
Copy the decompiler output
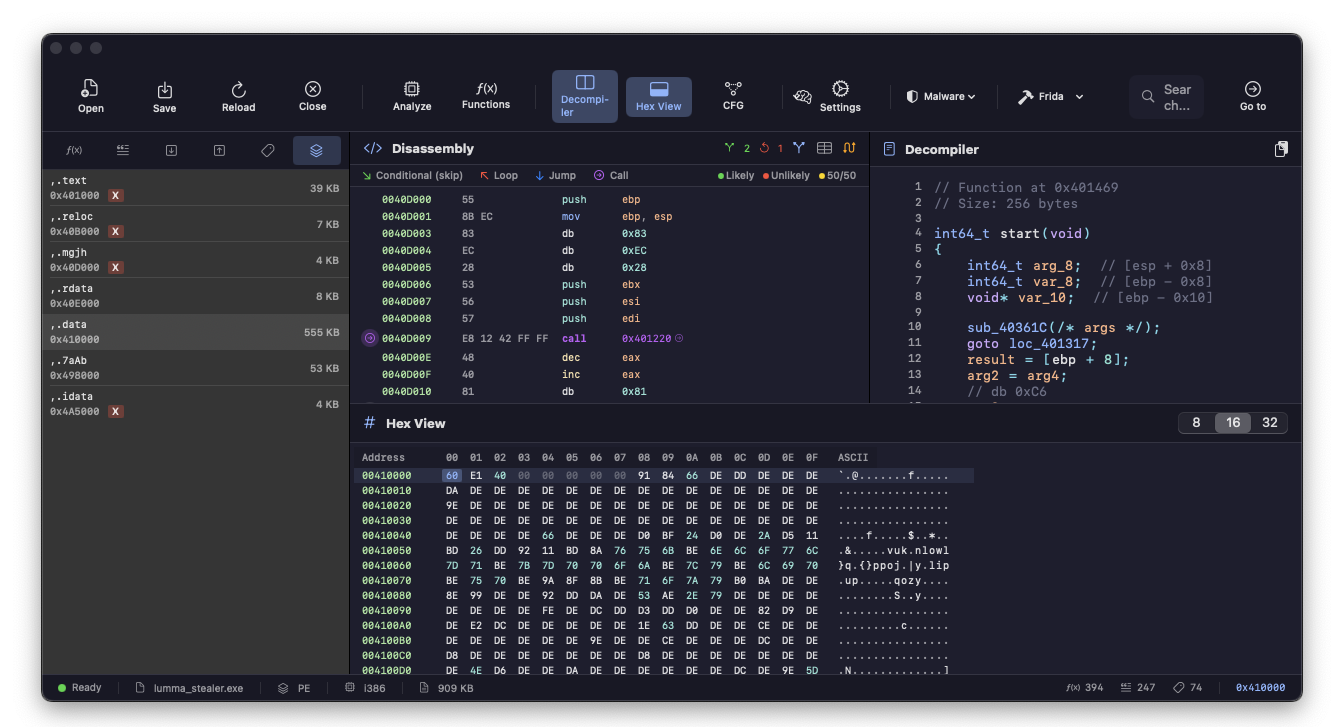1281,148
